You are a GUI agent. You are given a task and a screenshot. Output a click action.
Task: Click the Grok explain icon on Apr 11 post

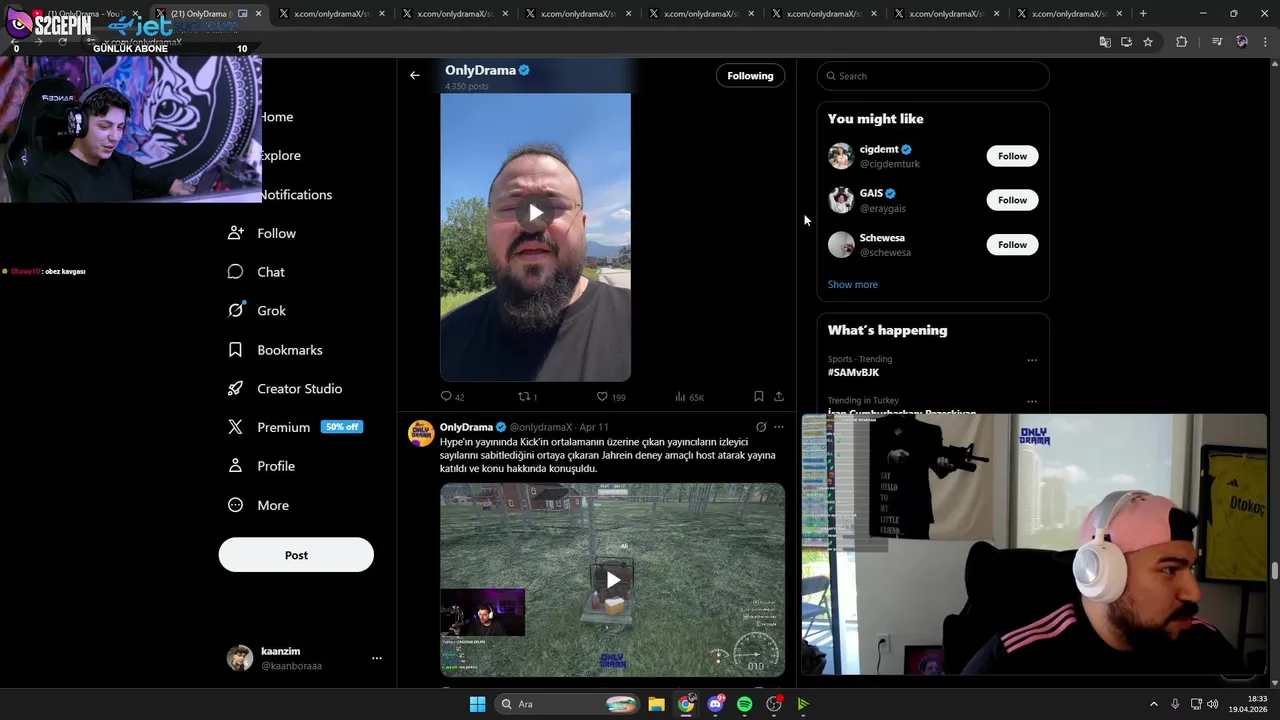(x=761, y=427)
